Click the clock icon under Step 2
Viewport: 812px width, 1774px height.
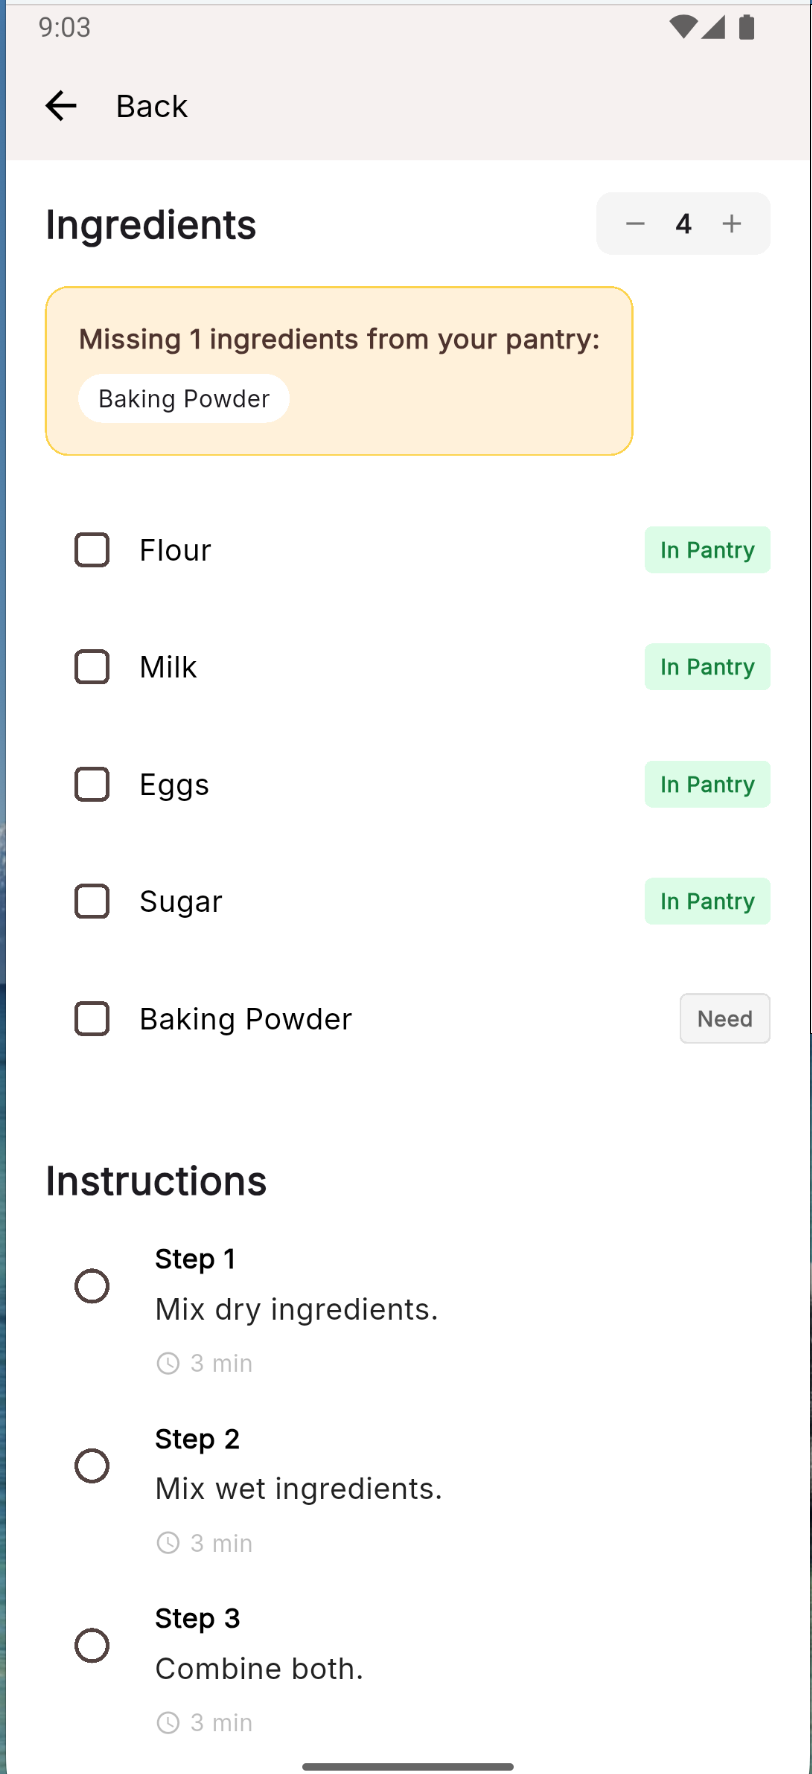click(x=168, y=1543)
